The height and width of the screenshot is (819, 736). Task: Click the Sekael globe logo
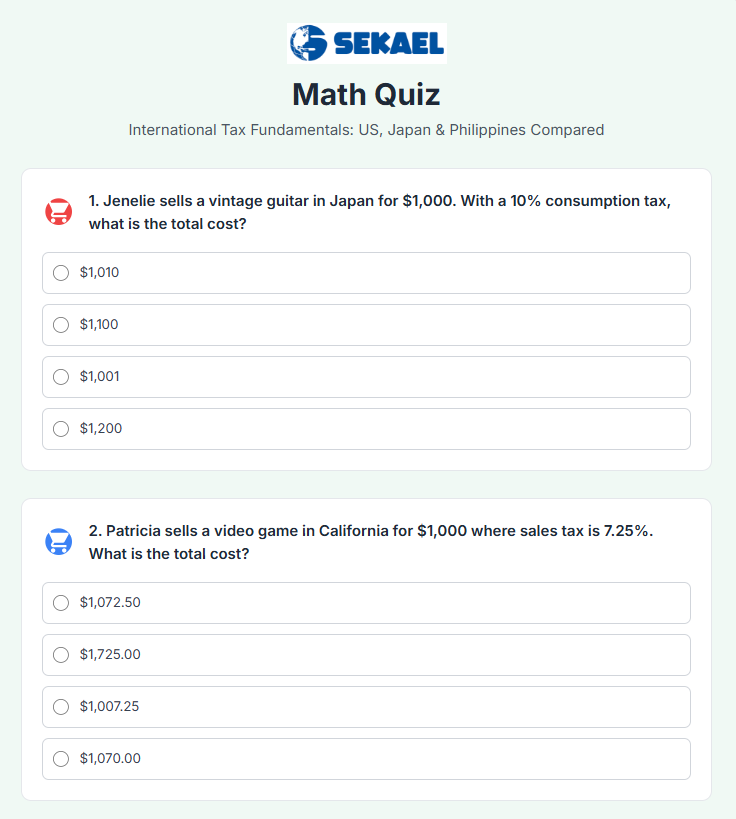click(x=308, y=43)
